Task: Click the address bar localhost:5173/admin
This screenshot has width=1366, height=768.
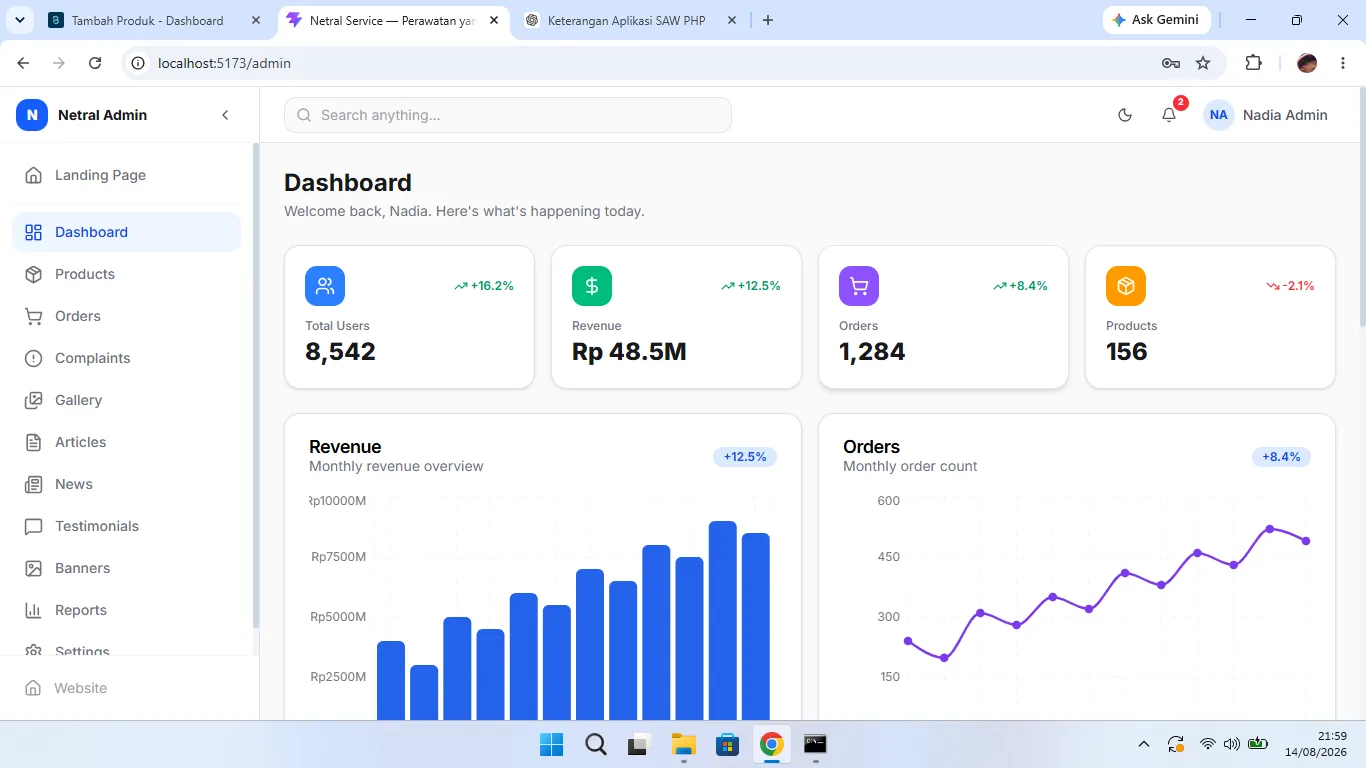Action: point(224,63)
